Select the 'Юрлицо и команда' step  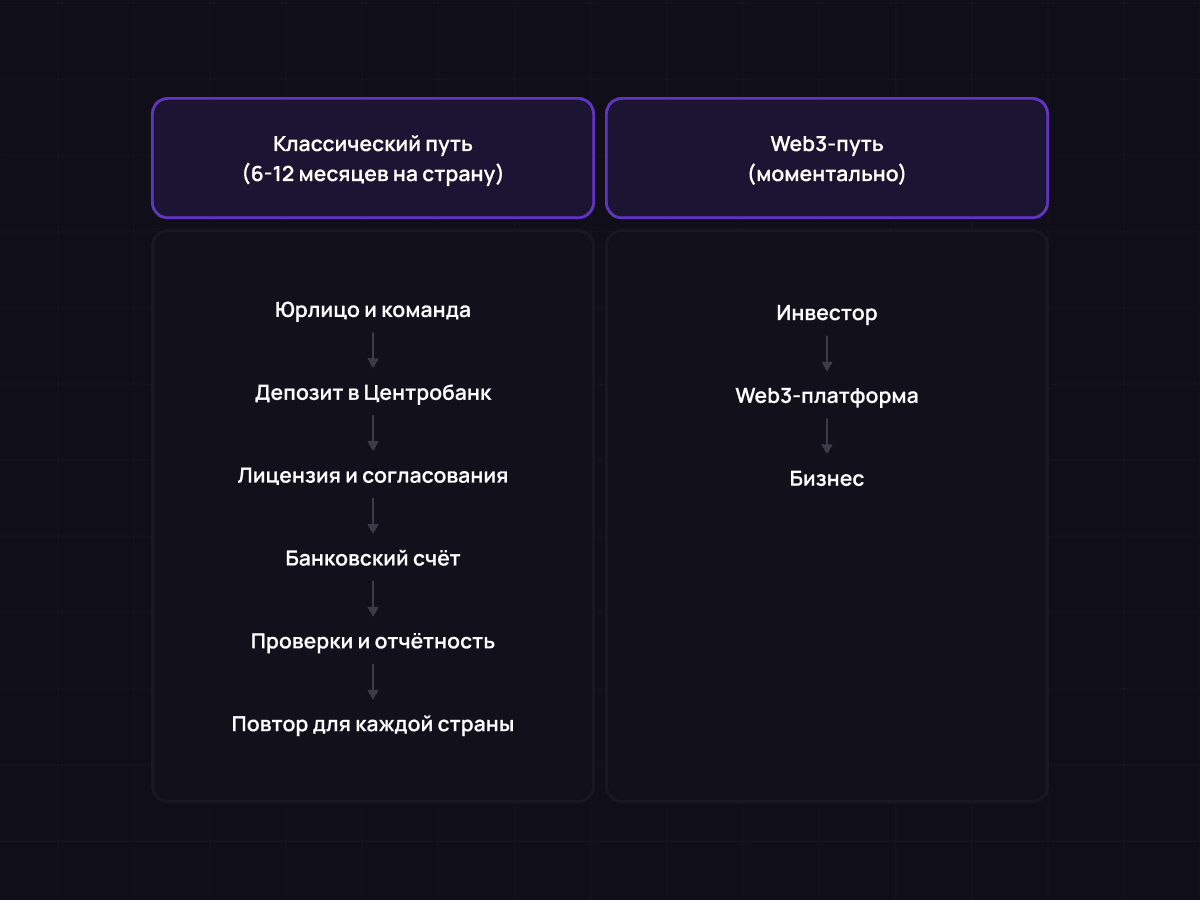[x=372, y=310]
